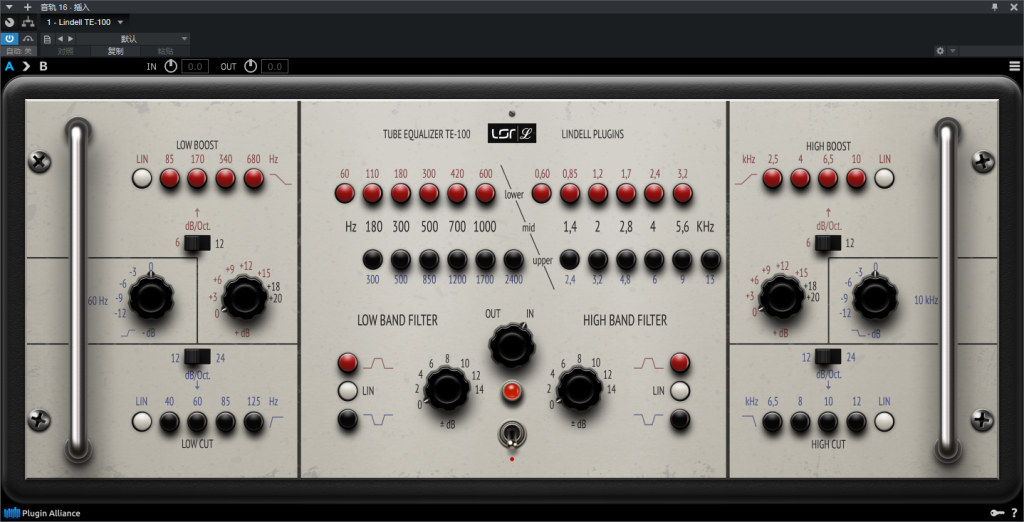The height and width of the screenshot is (522, 1024).
Task: Toggle High Cut 12/24 dB/Oct switch
Action: click(827, 357)
